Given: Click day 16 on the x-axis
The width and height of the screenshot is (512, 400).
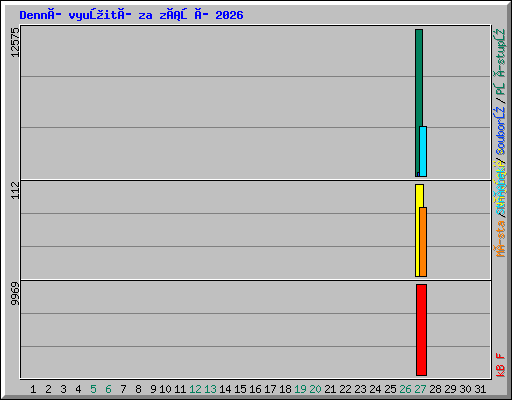Looking at the screenshot, I should (x=255, y=389).
